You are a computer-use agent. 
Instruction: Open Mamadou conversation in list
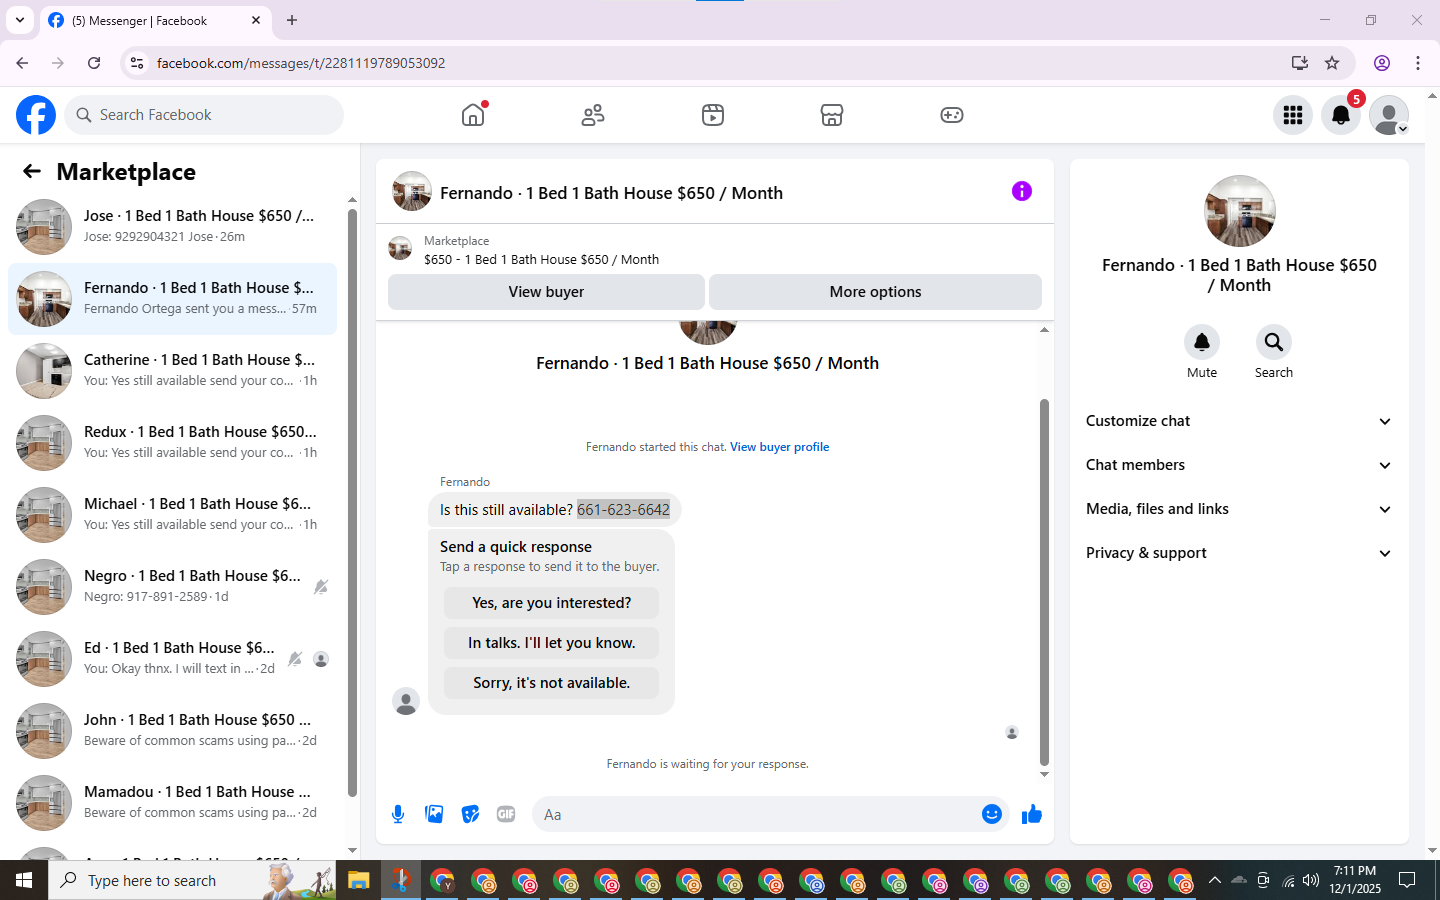[x=172, y=803]
